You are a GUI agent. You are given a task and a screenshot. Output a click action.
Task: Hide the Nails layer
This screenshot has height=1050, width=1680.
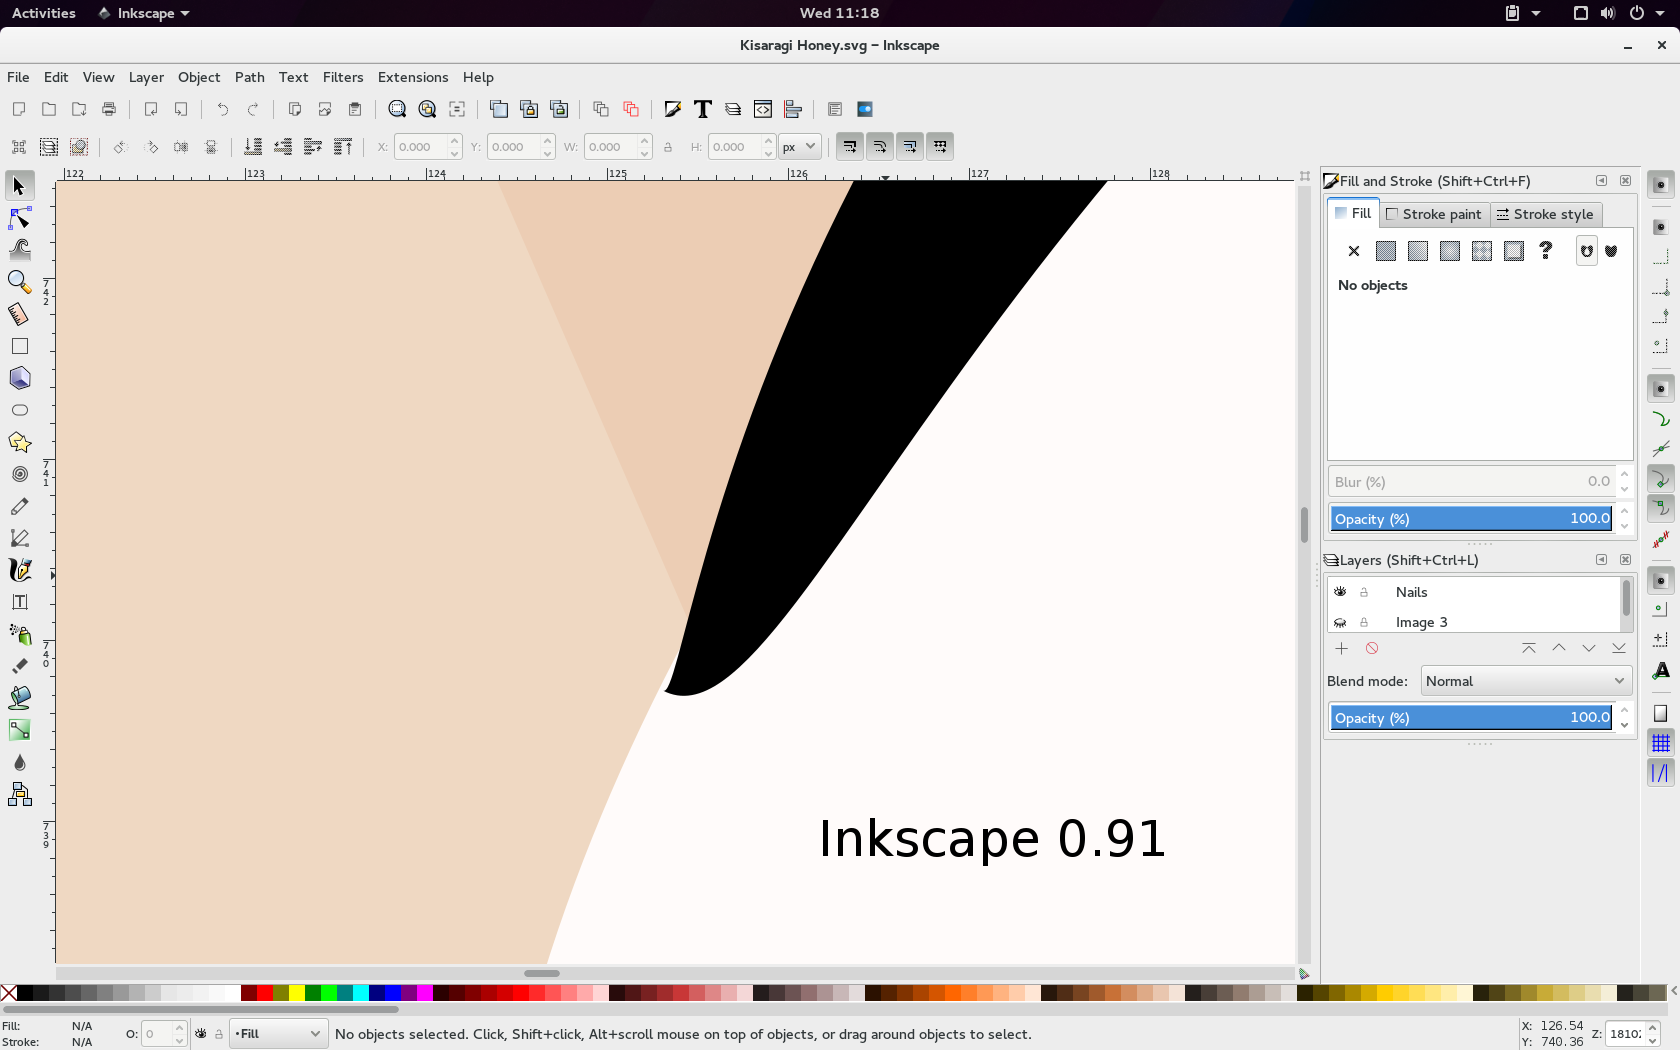pyautogui.click(x=1340, y=591)
